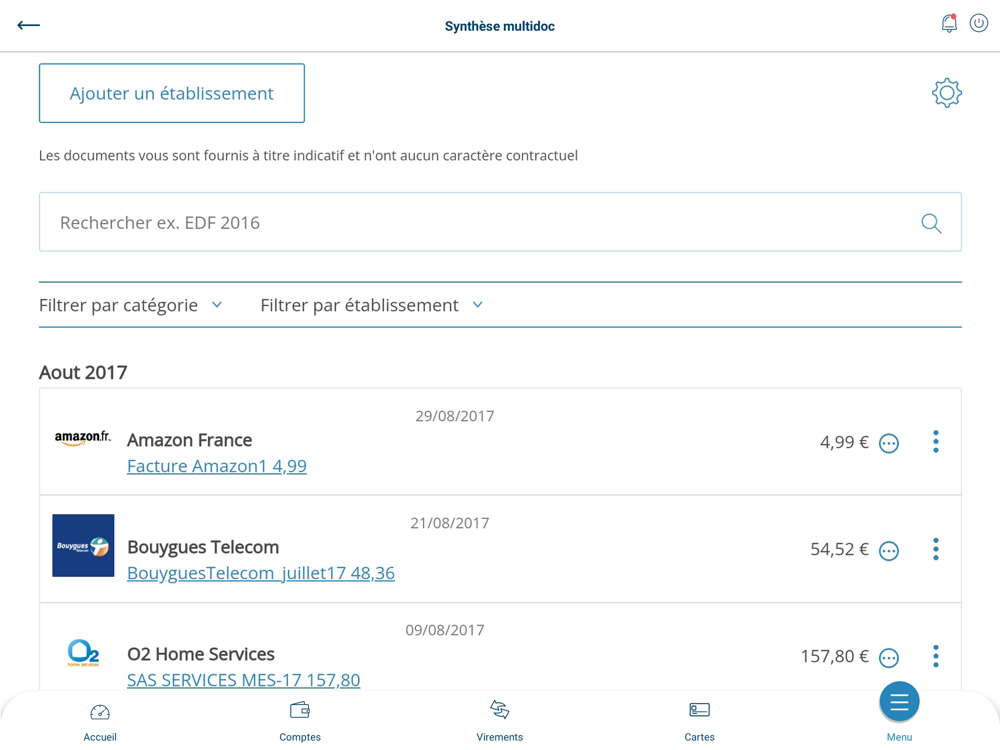The height and width of the screenshot is (750, 1000).
Task: Expand Filtrer par établissement dropdown
Action: pyautogui.click(x=372, y=305)
